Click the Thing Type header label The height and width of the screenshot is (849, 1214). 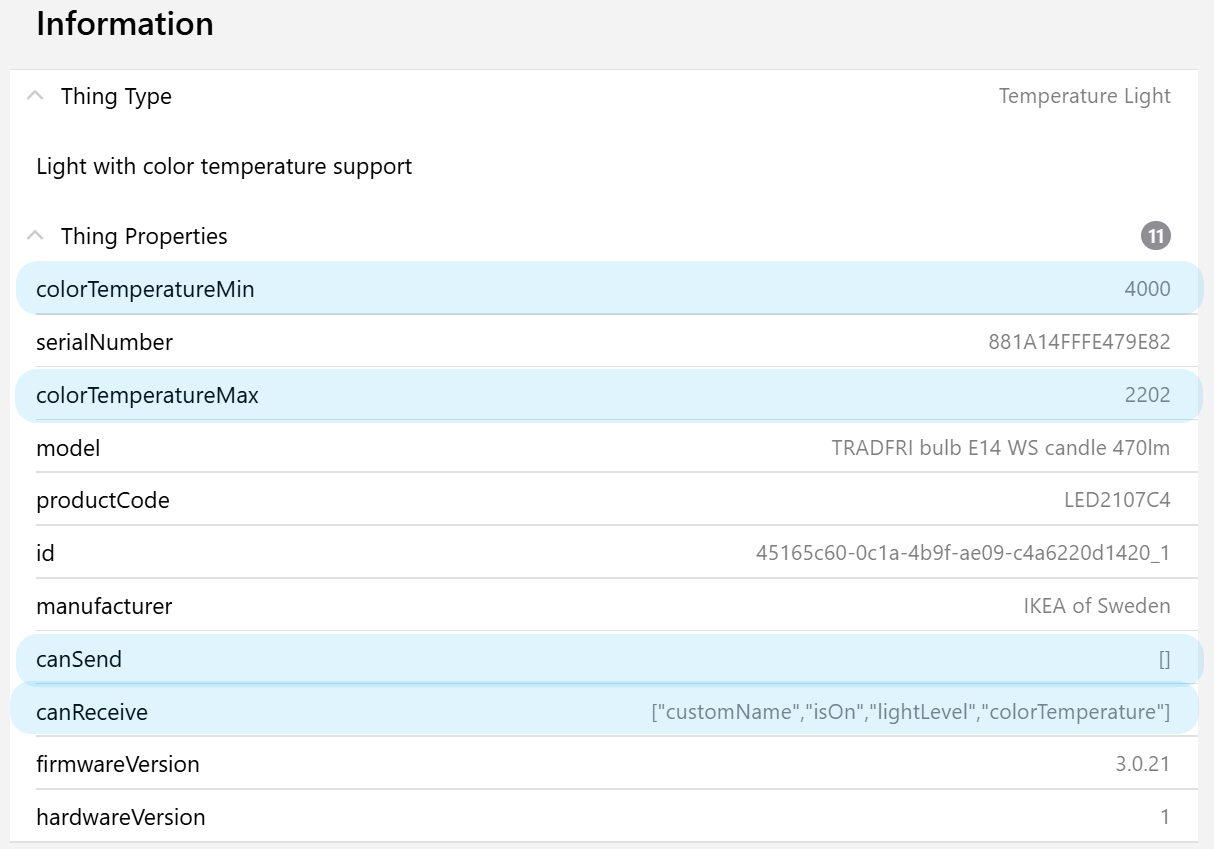point(116,96)
